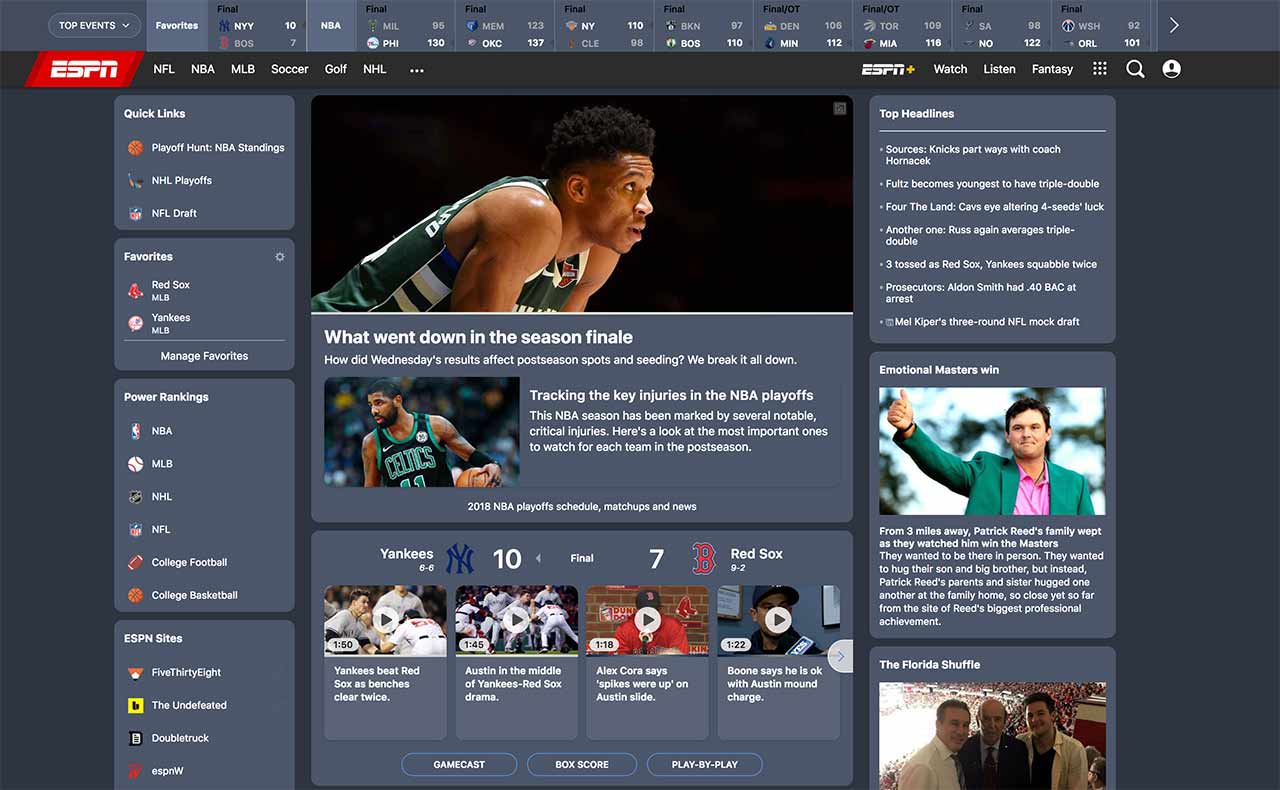Open the Top Events dropdown
This screenshot has width=1280, height=790.
[95, 25]
